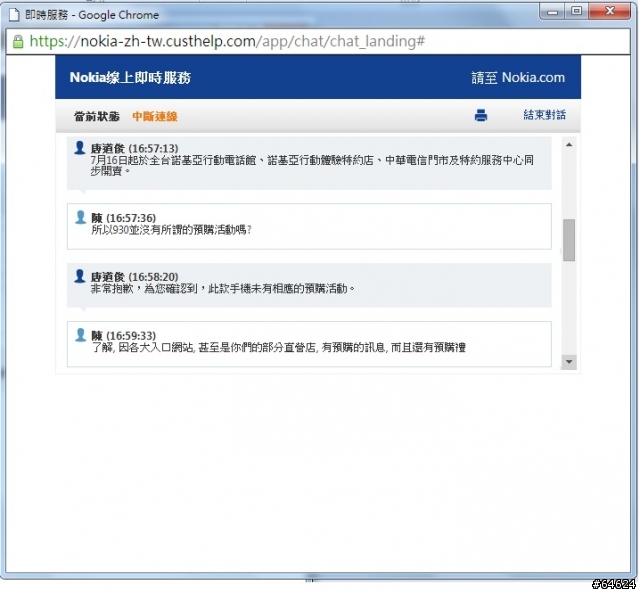Click message starting 非常抱歉,為您確認到
This screenshot has height=592, width=640.
point(222,289)
